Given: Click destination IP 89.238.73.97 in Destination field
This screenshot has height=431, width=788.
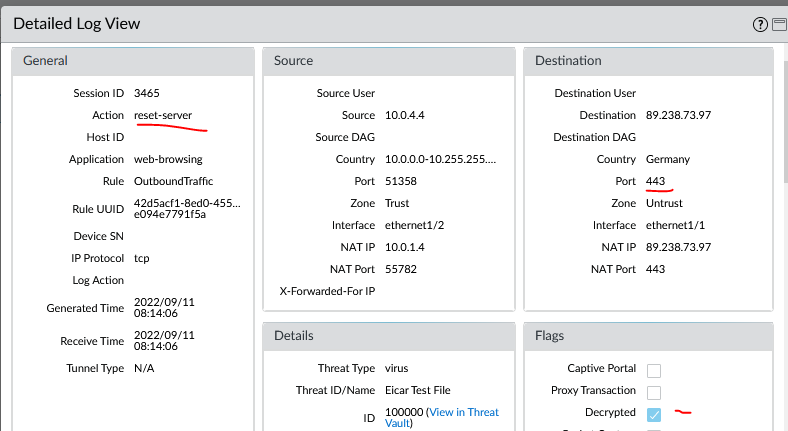Looking at the screenshot, I should 678,115.
